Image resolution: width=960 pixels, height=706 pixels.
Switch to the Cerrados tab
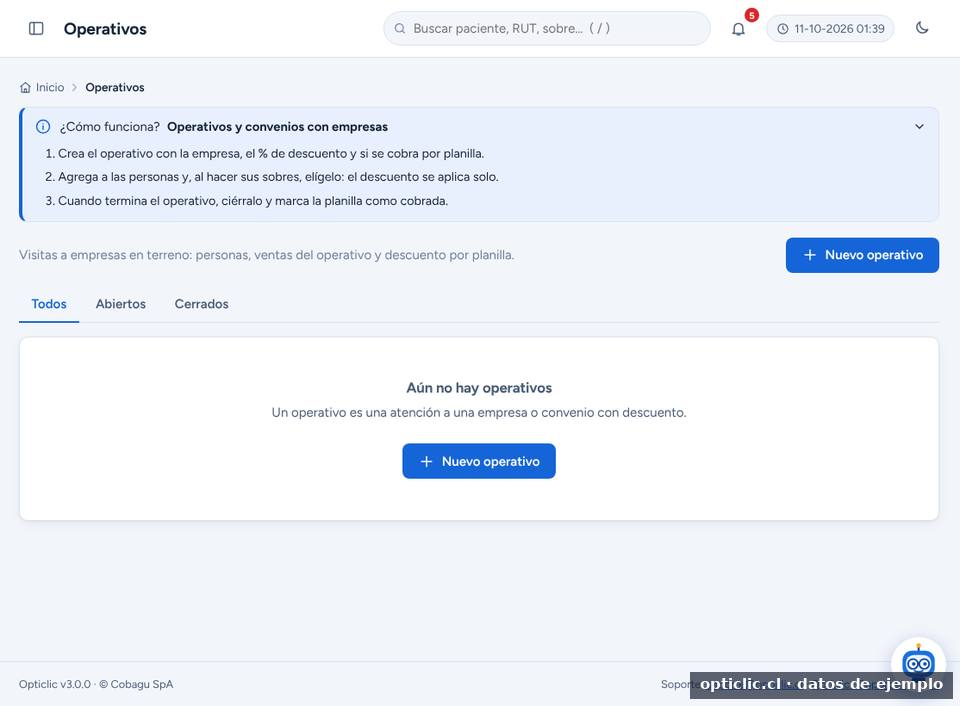pyautogui.click(x=201, y=304)
